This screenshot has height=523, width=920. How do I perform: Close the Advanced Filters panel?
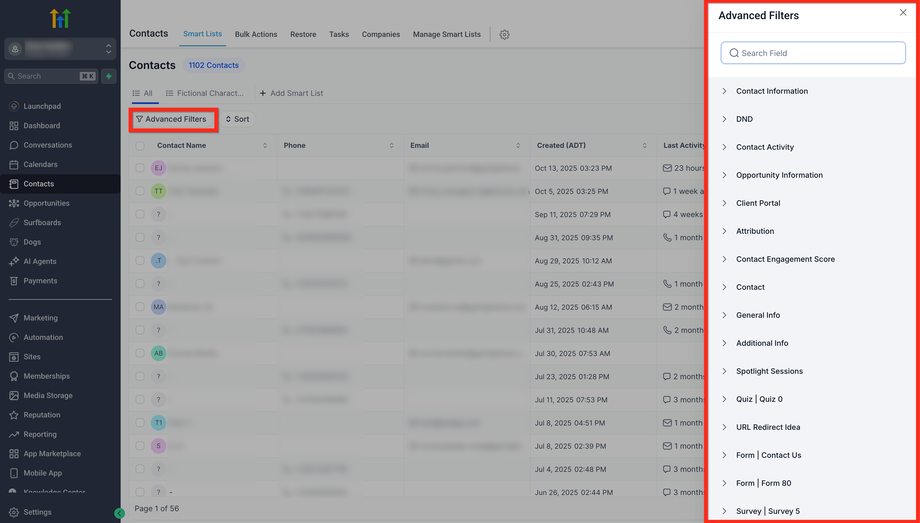pyautogui.click(x=903, y=12)
